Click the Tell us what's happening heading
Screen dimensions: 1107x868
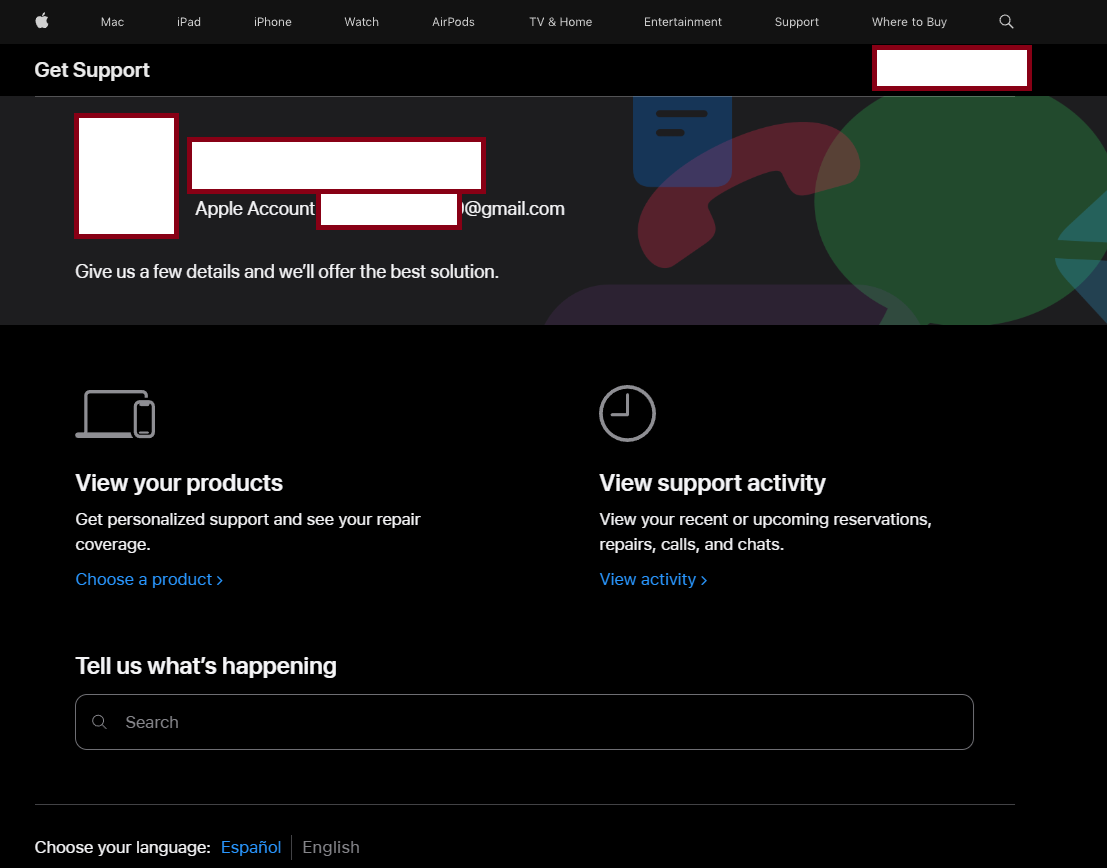[x=205, y=665]
